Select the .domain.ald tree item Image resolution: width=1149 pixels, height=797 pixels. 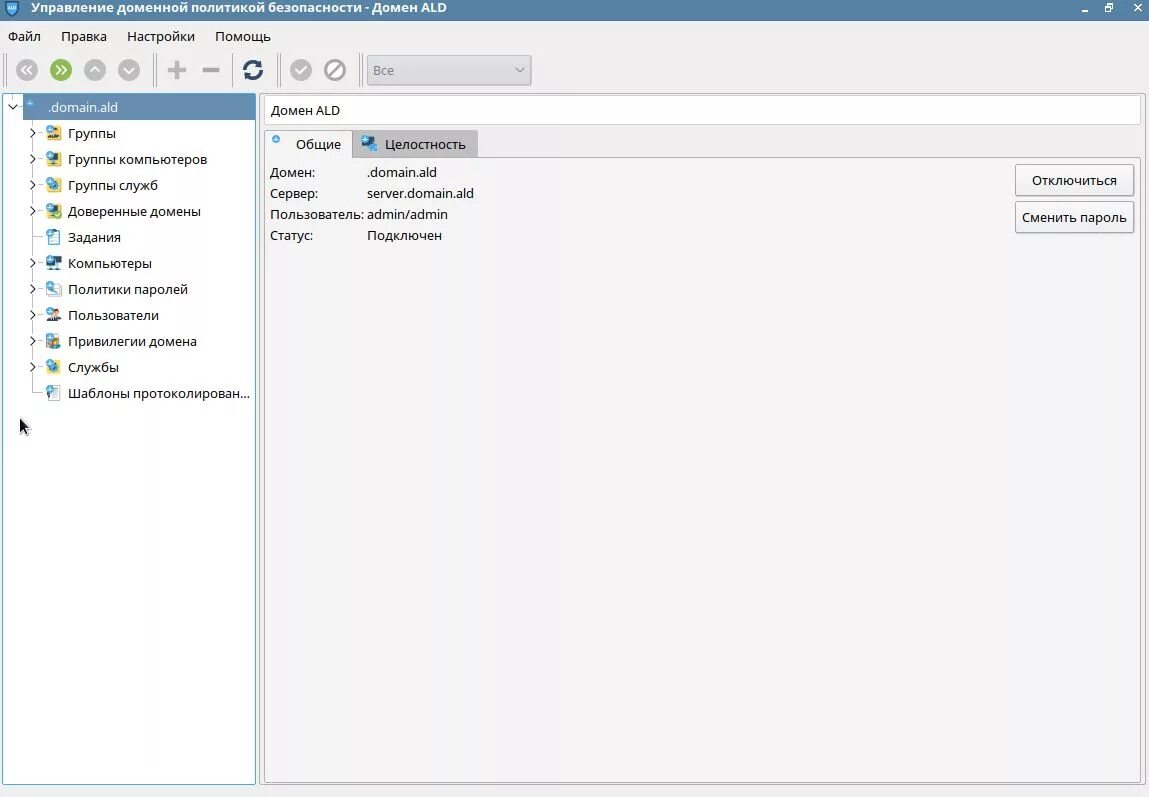click(139, 107)
